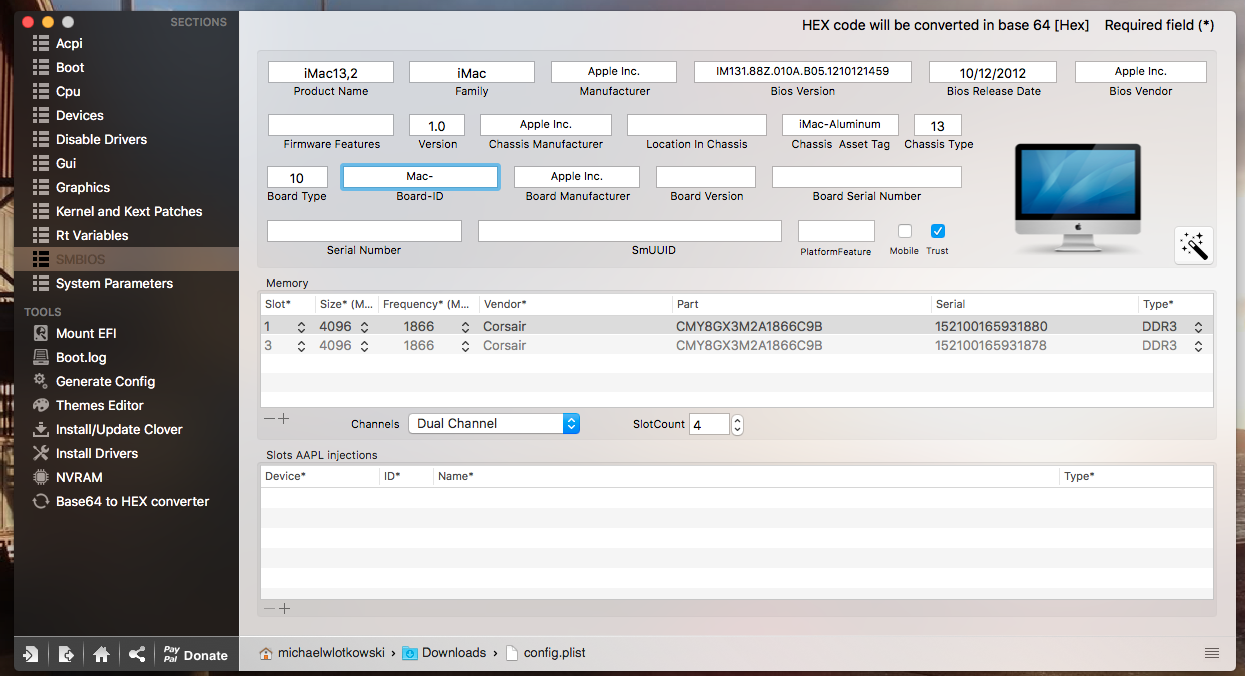Click the Board-ID input field
1245x676 pixels.
point(420,177)
